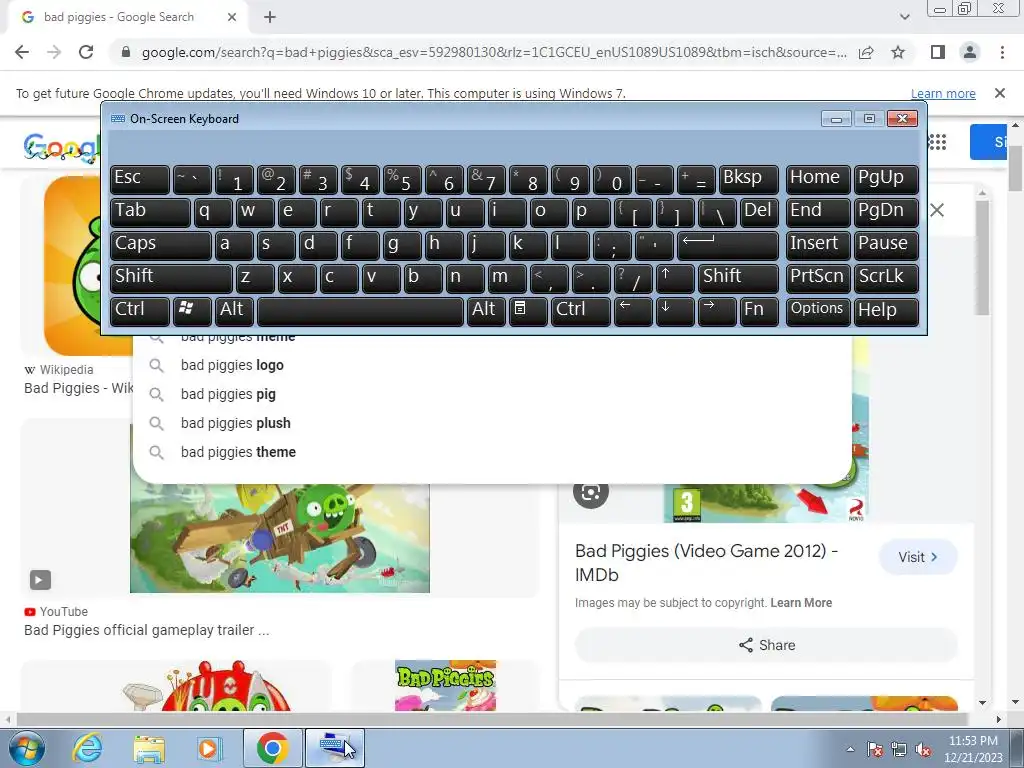Viewport: 1024px width, 768px height.
Task: Click the horizontal scrollbar right arrow
Action: point(998,719)
